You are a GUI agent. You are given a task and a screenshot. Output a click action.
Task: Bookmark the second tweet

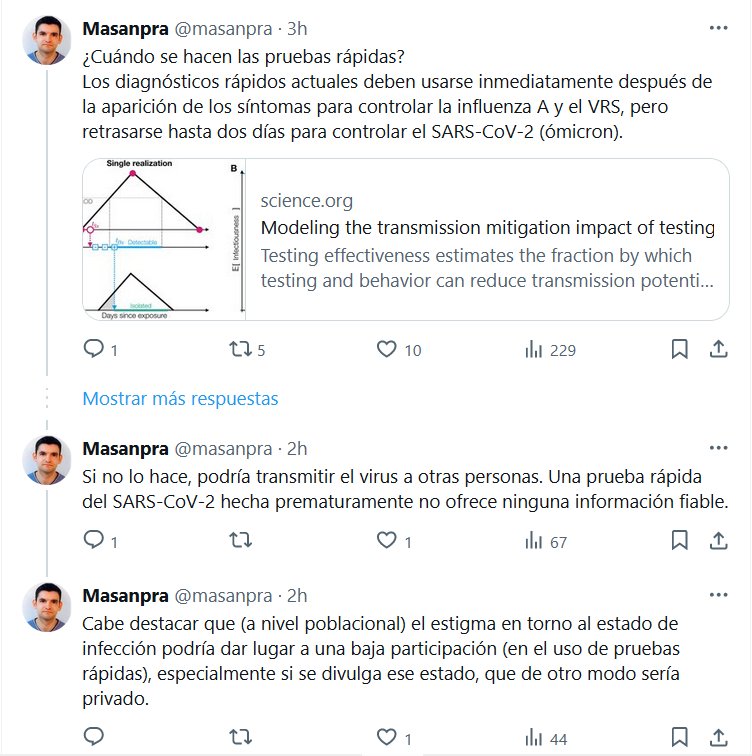pyautogui.click(x=679, y=541)
